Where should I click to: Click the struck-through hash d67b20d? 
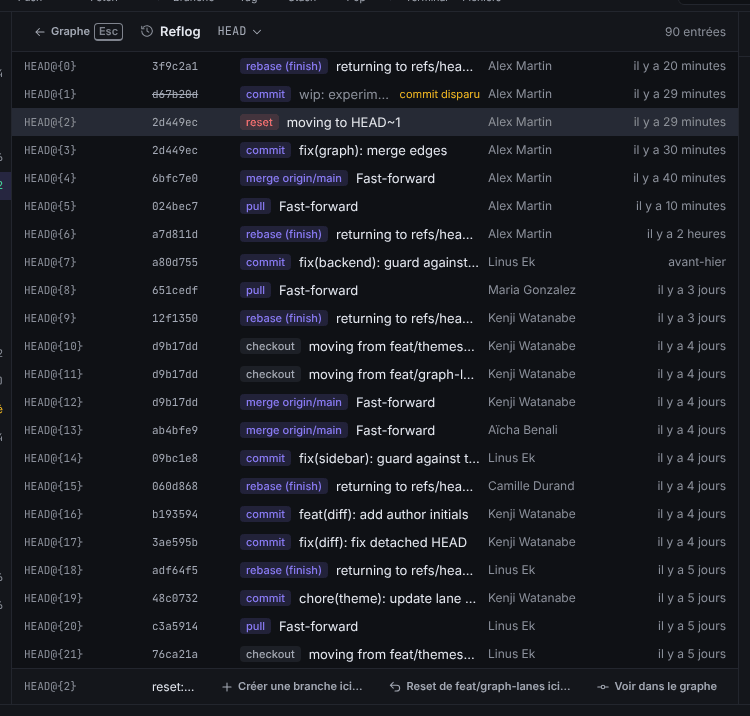click(x=175, y=94)
